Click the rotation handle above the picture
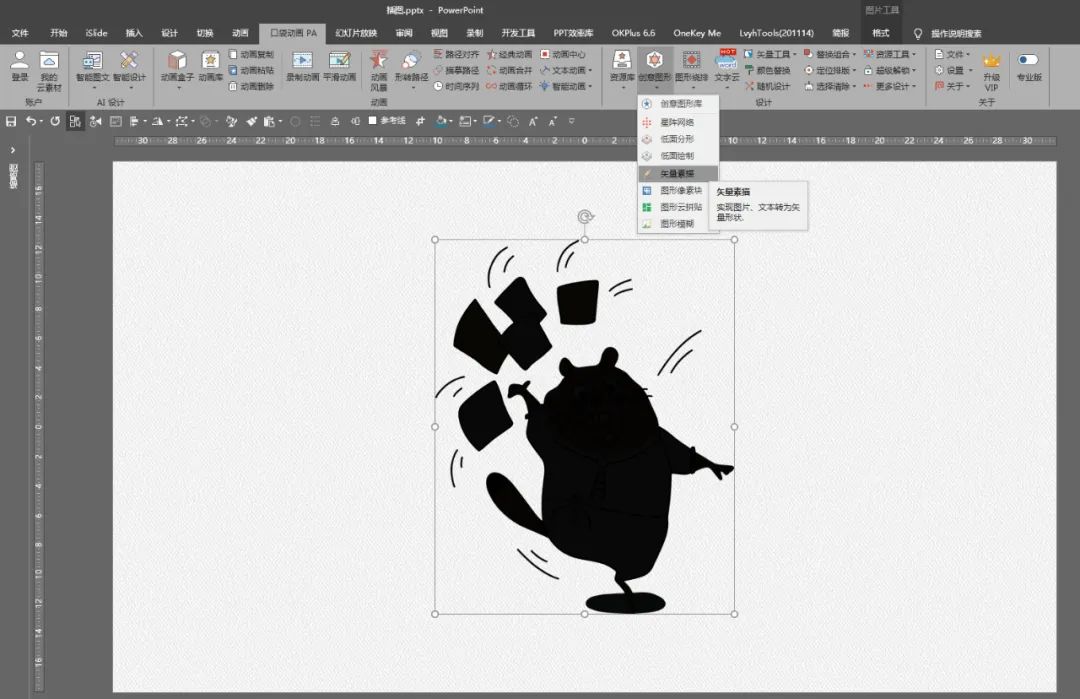 coord(585,217)
